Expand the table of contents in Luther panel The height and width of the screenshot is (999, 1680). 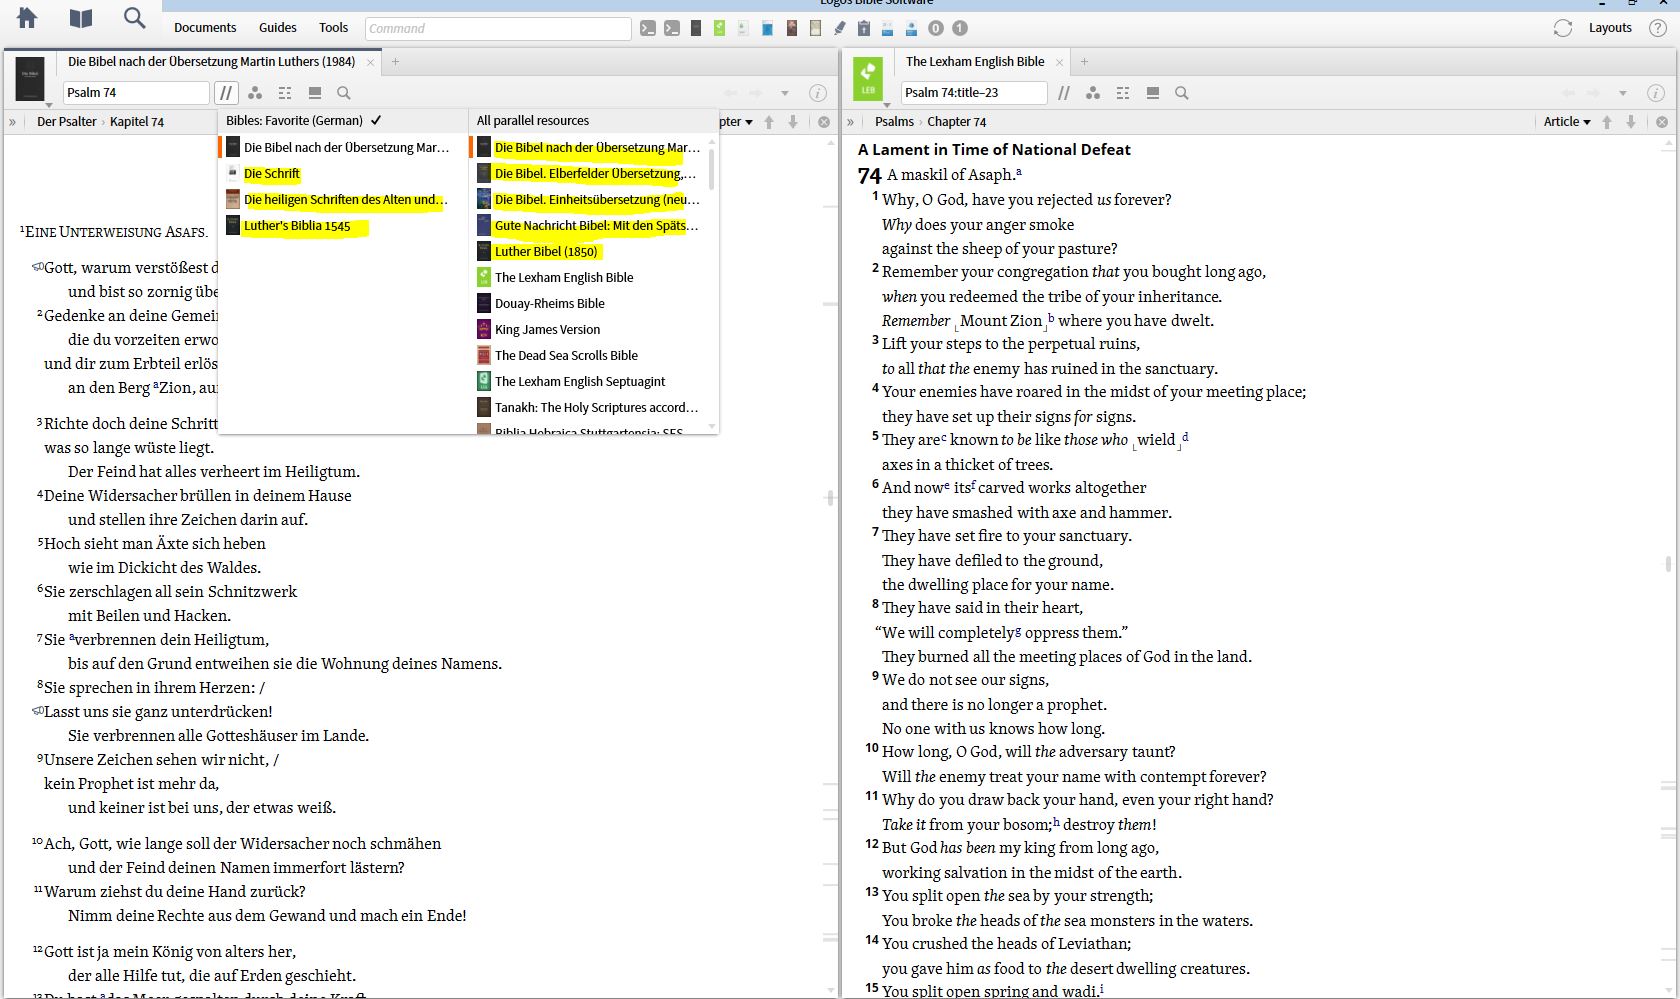pyautogui.click(x=12, y=122)
